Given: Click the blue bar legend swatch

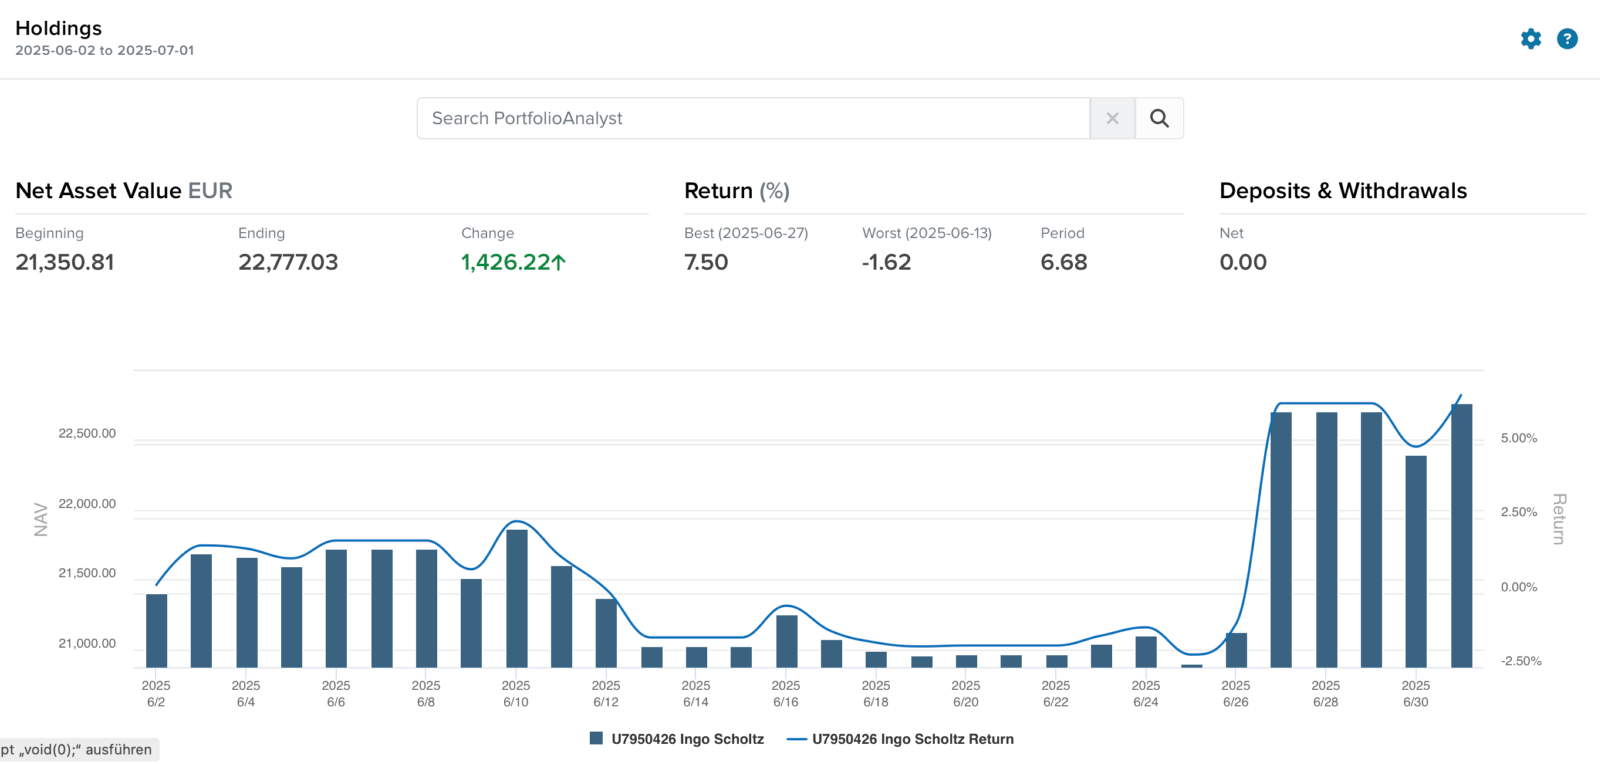Looking at the screenshot, I should (596, 739).
